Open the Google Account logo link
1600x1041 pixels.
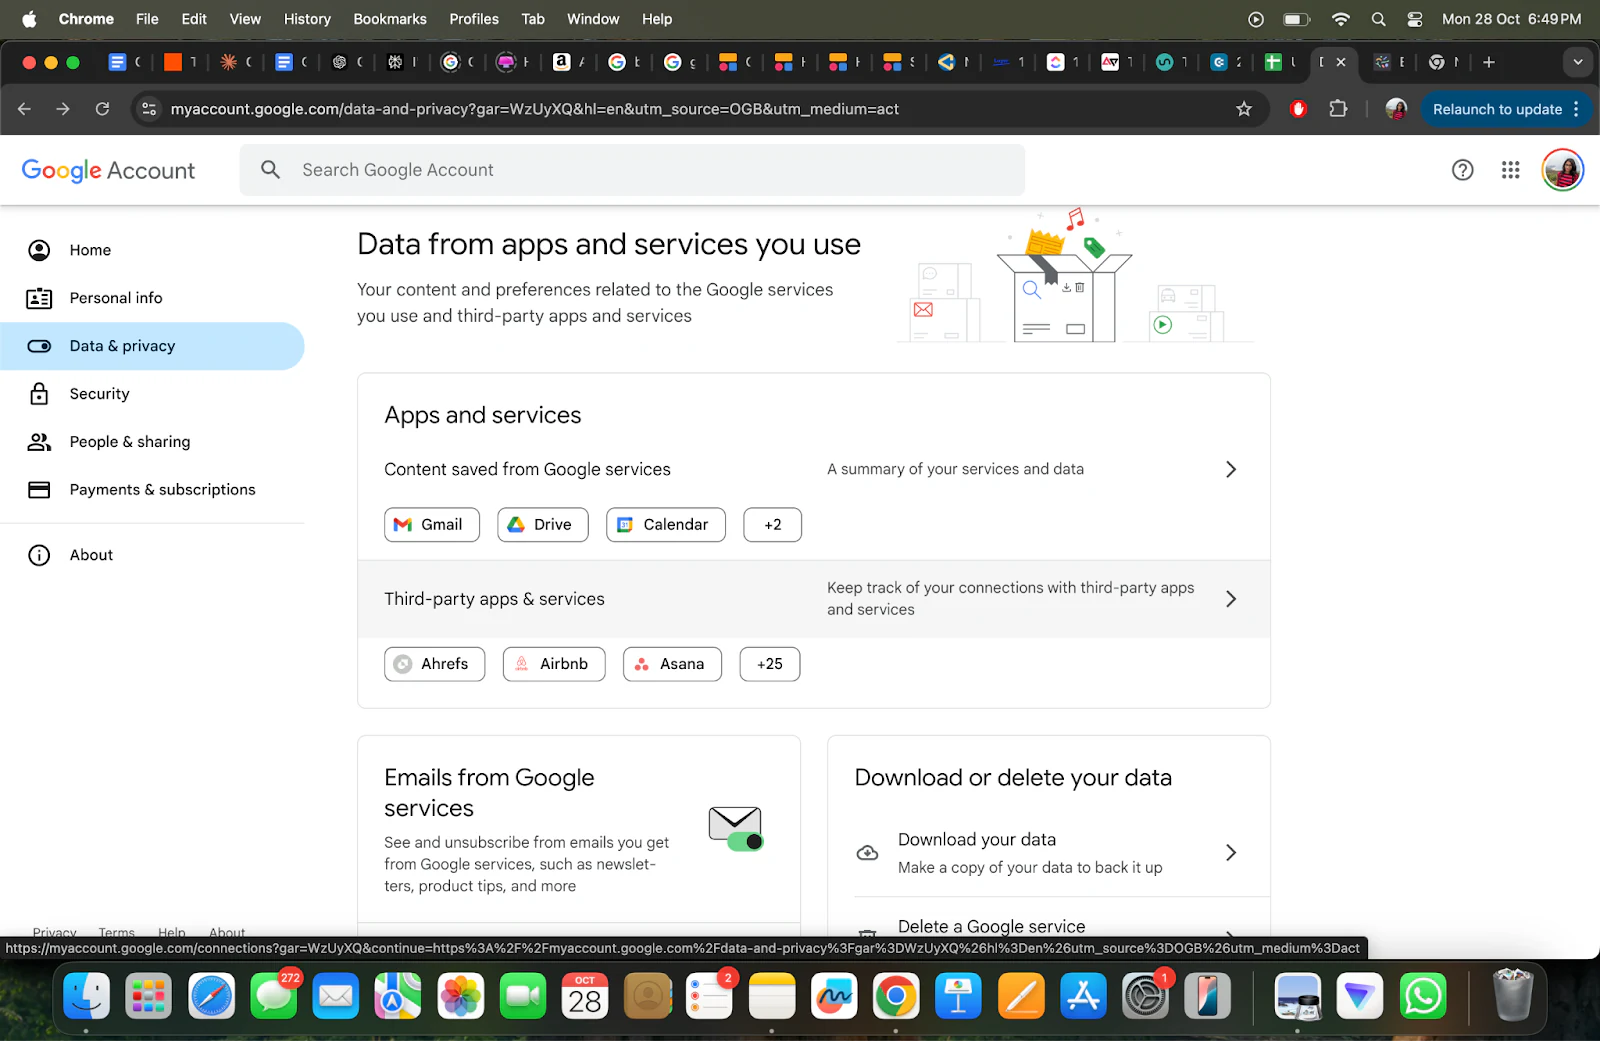click(x=108, y=171)
